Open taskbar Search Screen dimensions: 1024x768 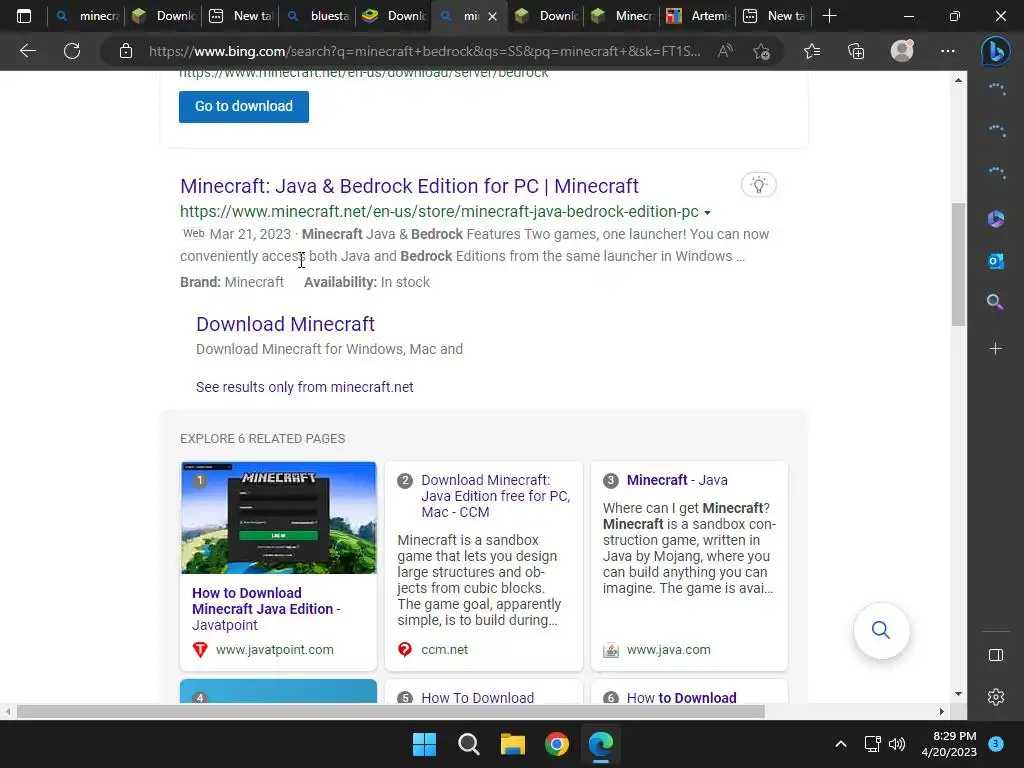pyautogui.click(x=468, y=744)
